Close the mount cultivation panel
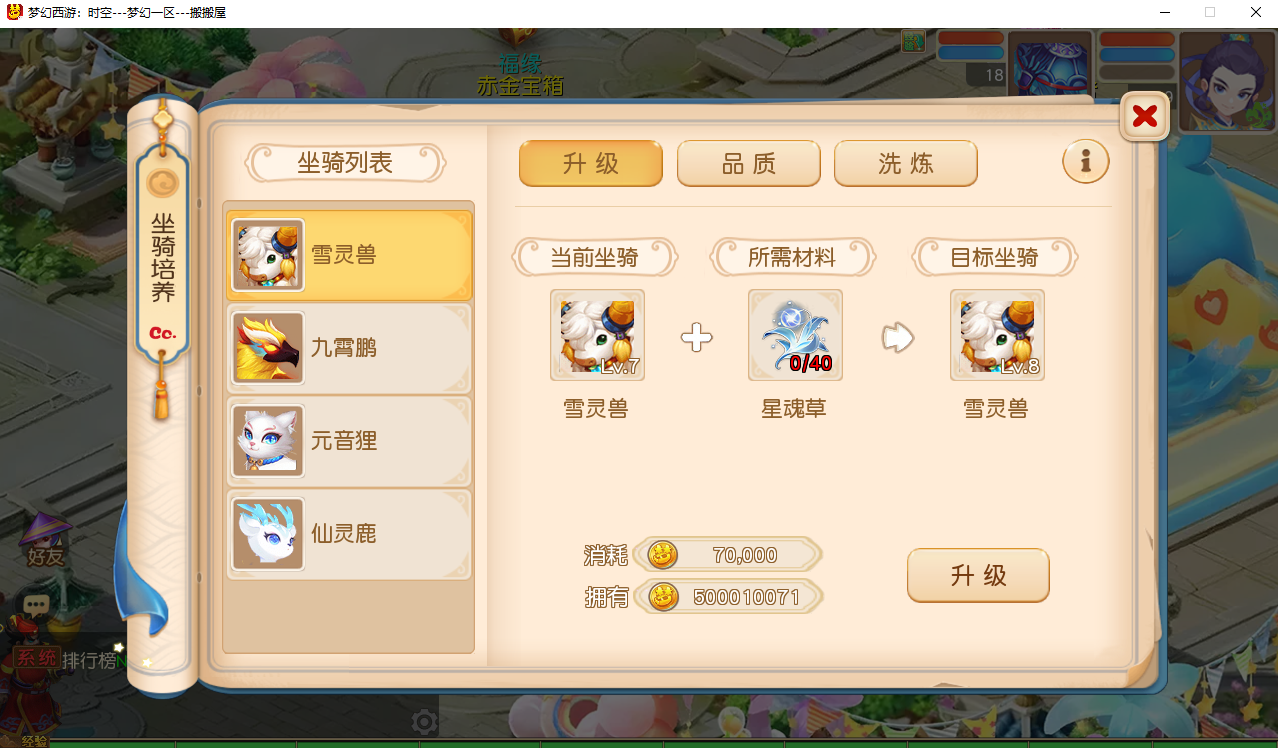Image resolution: width=1278 pixels, height=748 pixels. (x=1144, y=117)
